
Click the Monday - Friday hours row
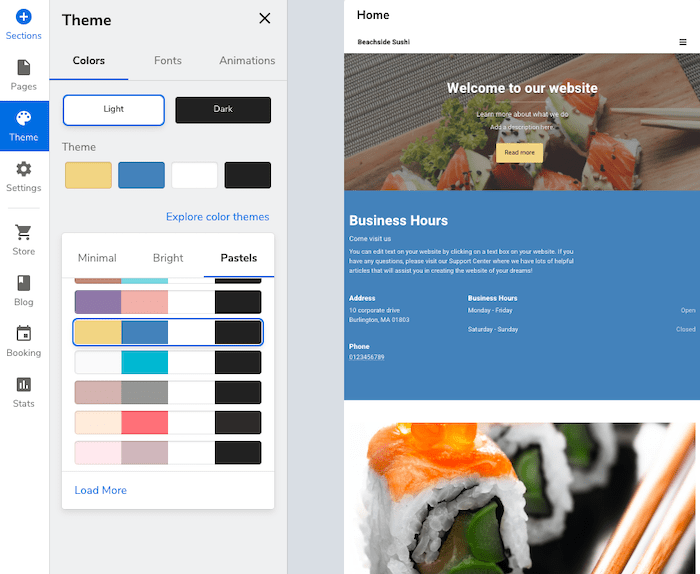[x=581, y=310]
